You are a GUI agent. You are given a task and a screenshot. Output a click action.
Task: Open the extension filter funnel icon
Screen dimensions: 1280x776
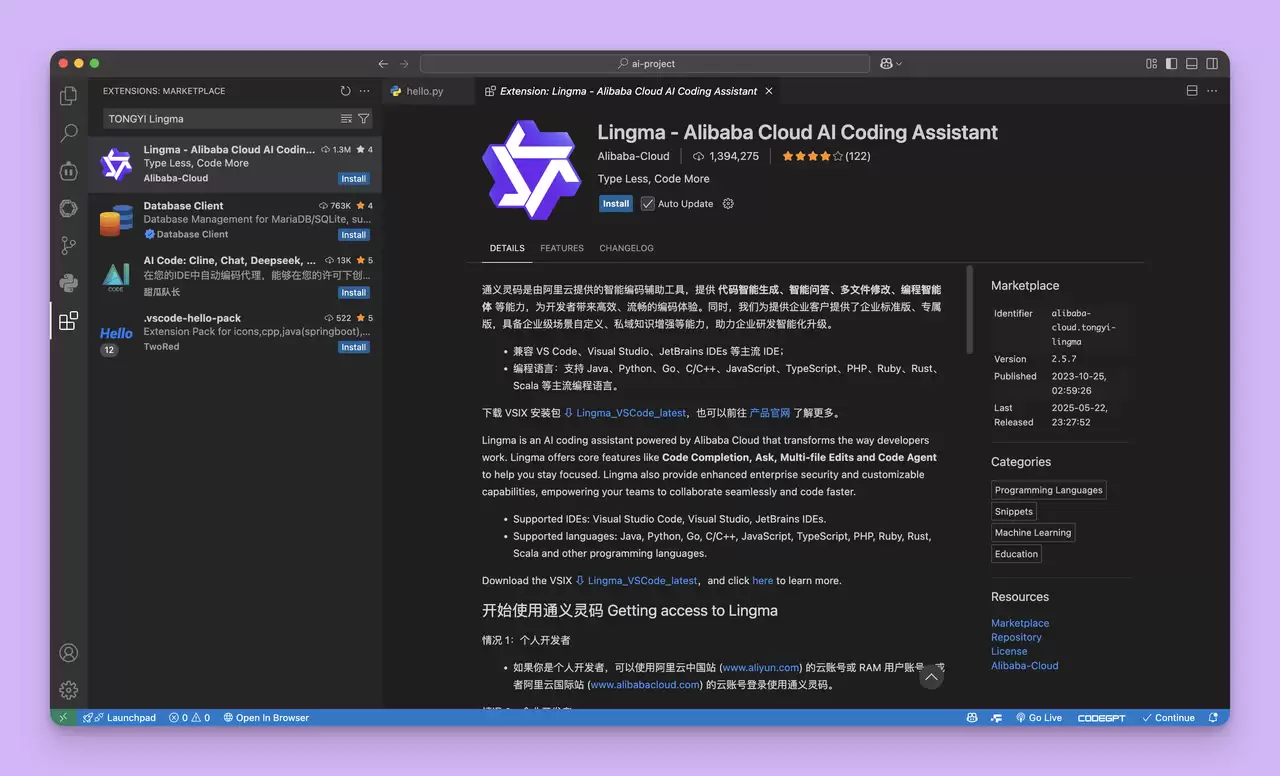pyautogui.click(x=363, y=119)
